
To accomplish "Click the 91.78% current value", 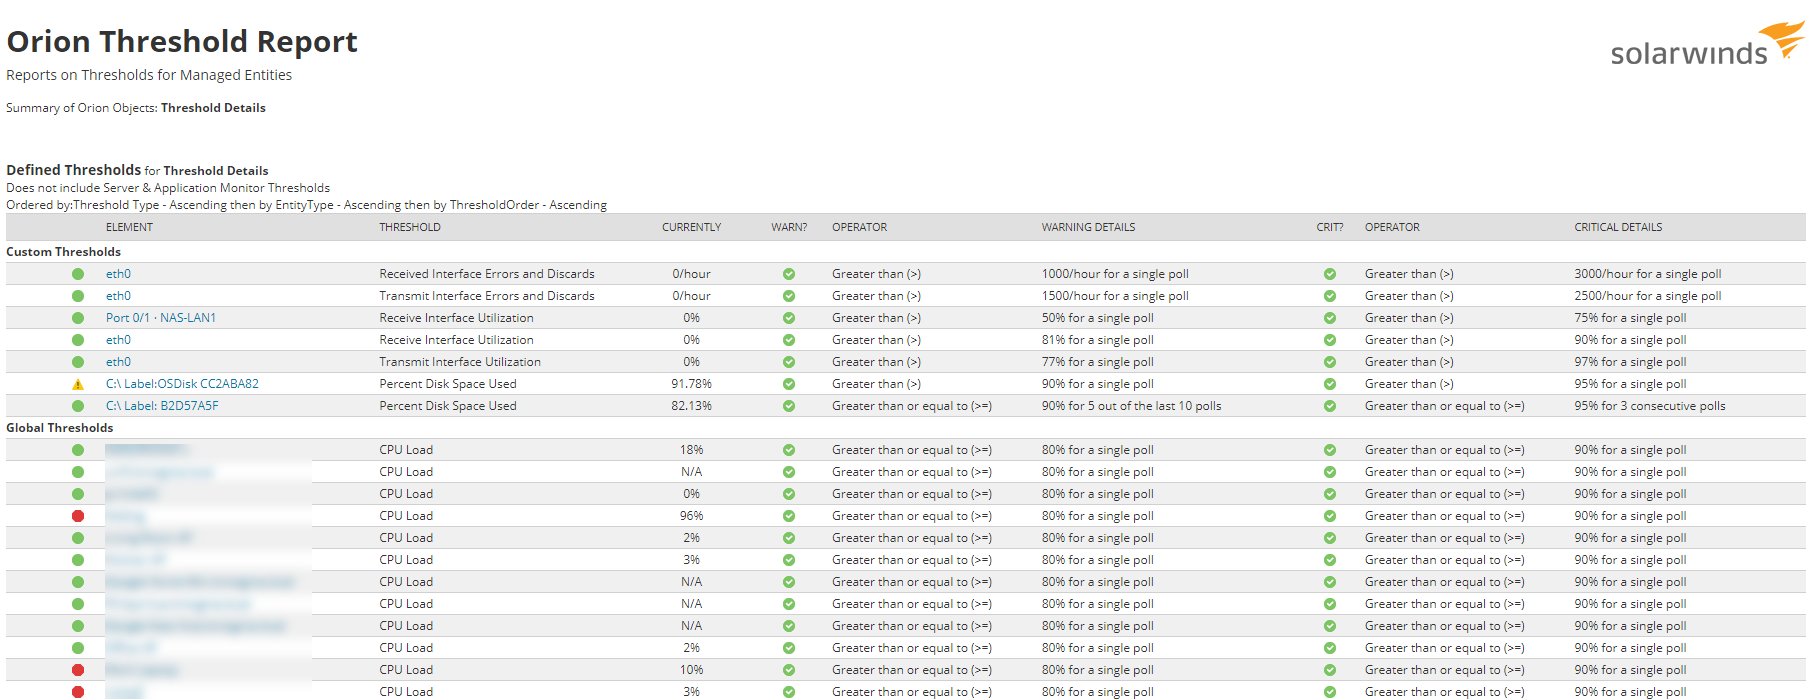I will 691,384.
